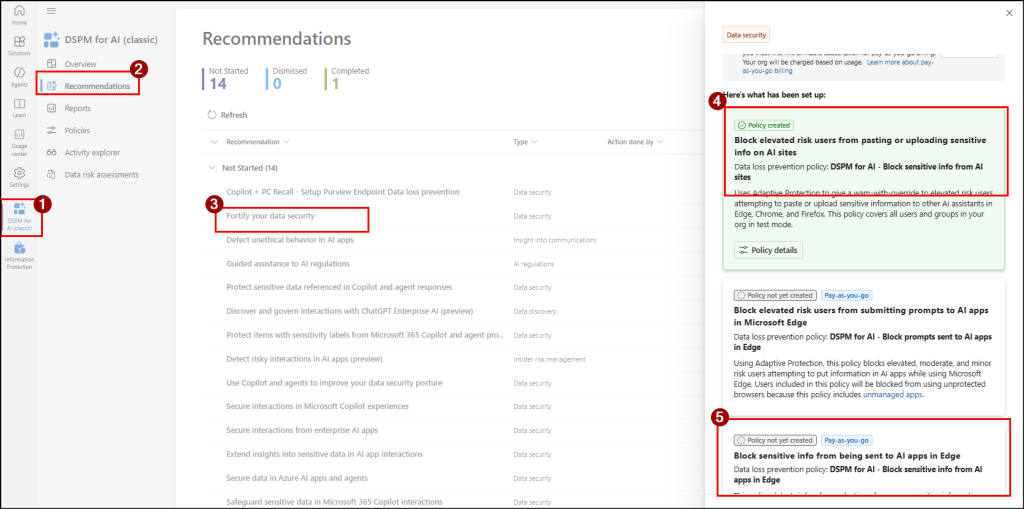Image resolution: width=1024 pixels, height=509 pixels.
Task: Click Insight into communications type cell
Action: click(554, 240)
